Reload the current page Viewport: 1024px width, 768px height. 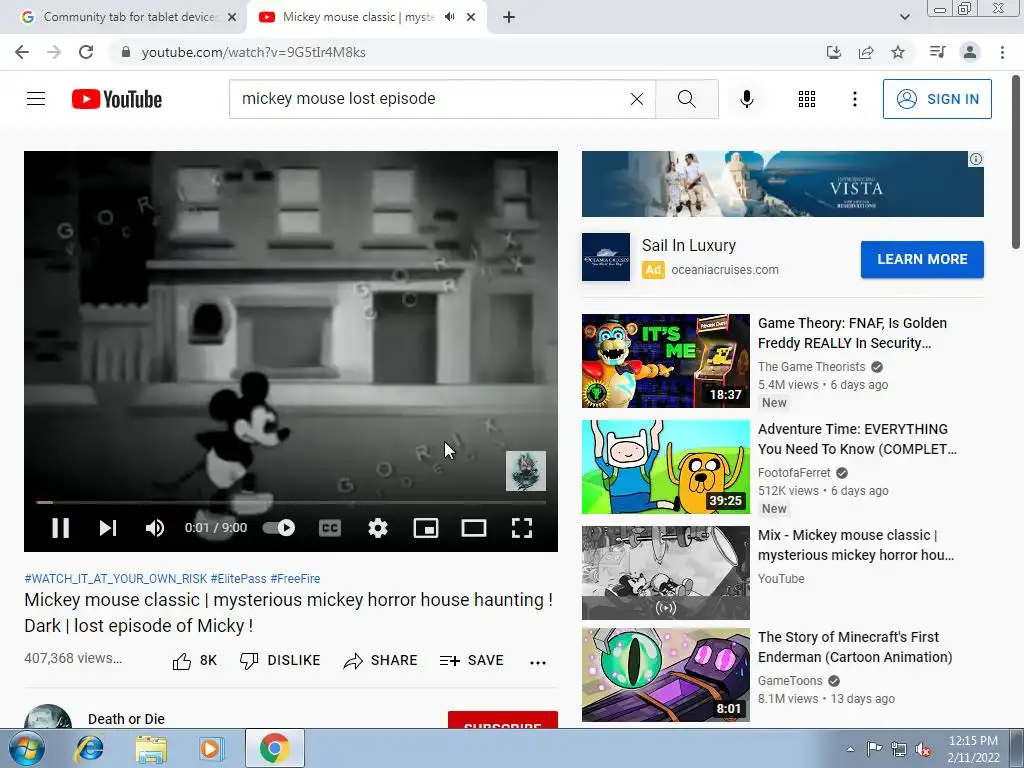pos(86,52)
